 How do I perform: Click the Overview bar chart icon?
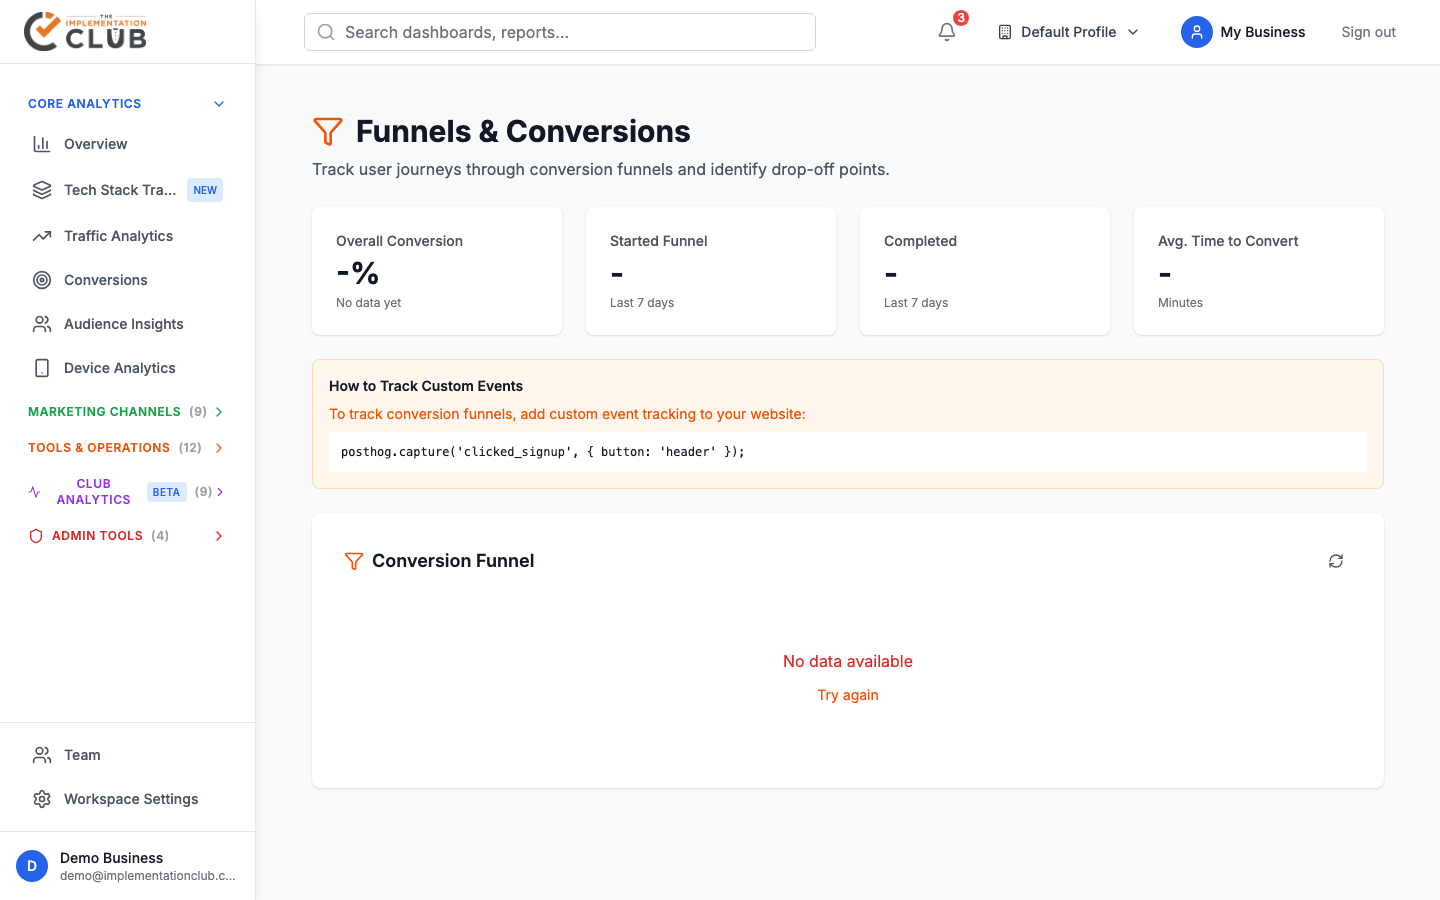click(x=42, y=144)
